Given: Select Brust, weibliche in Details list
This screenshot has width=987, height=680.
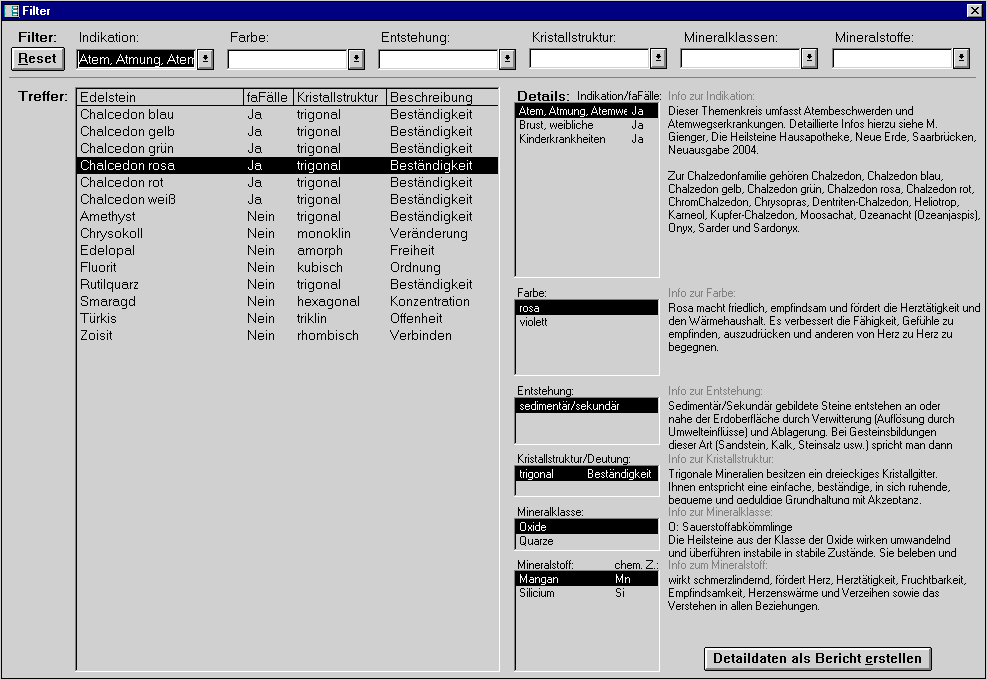Looking at the screenshot, I should click(587, 125).
